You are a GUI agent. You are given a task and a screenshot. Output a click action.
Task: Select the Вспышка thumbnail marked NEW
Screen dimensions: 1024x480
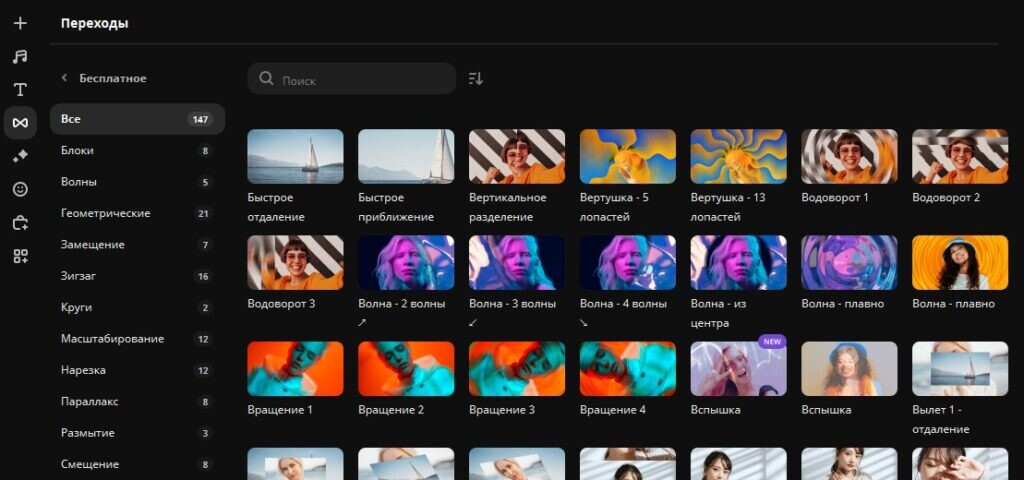[x=739, y=368]
